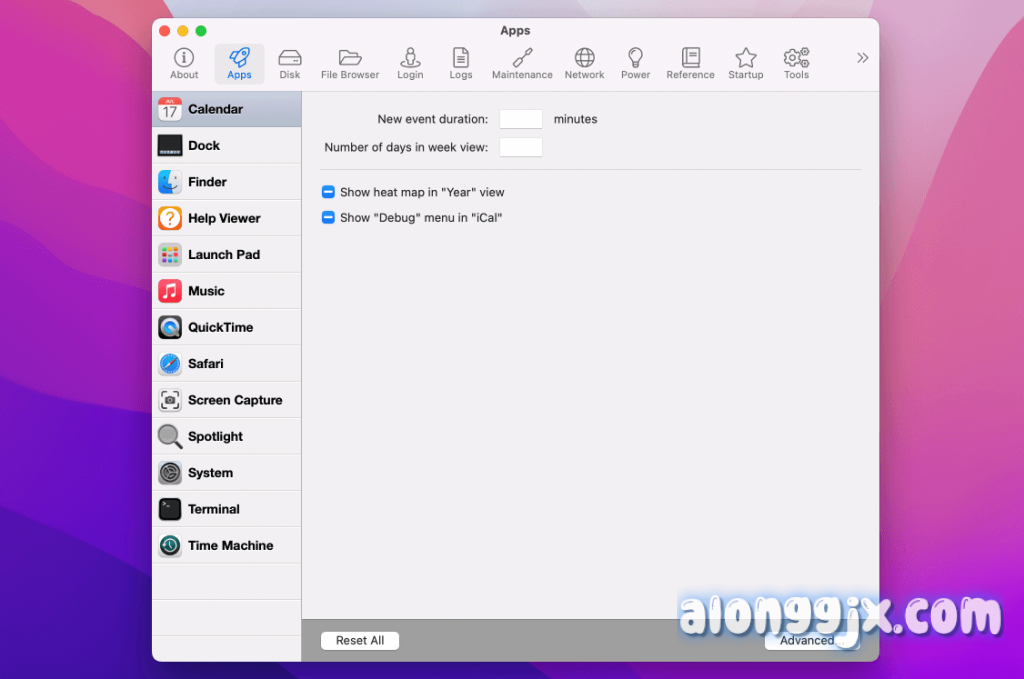Switch to the Maintenance toolbar section
The height and width of the screenshot is (679, 1024).
522,64
